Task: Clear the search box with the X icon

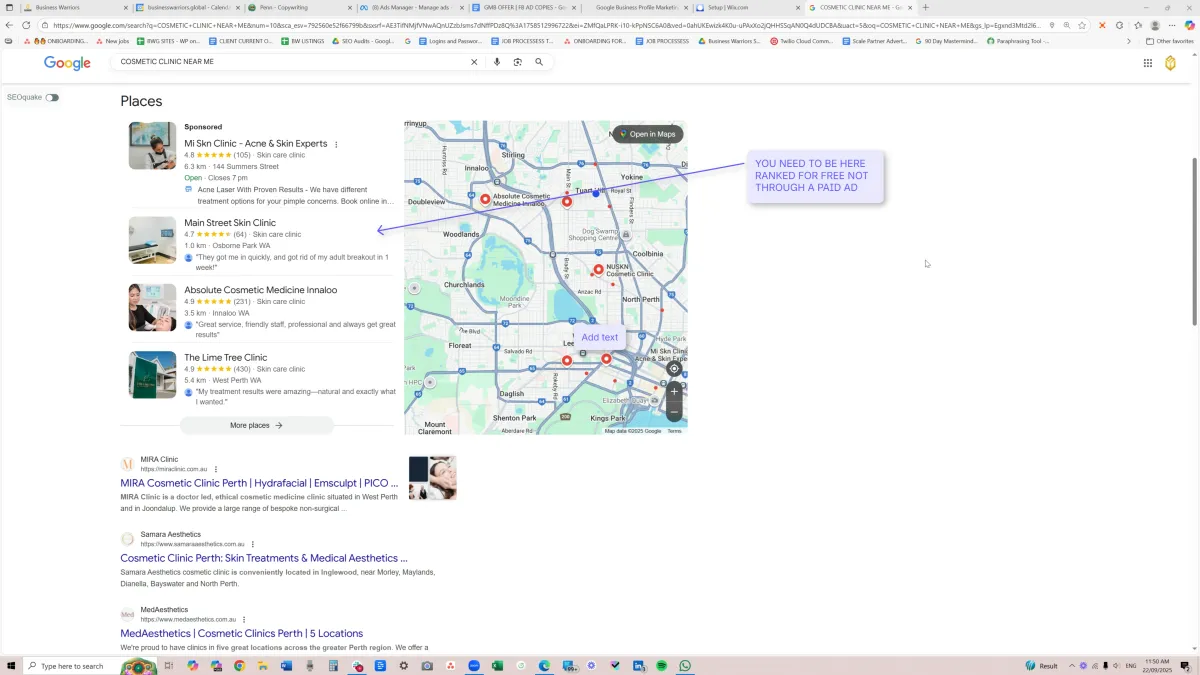Action: click(474, 62)
